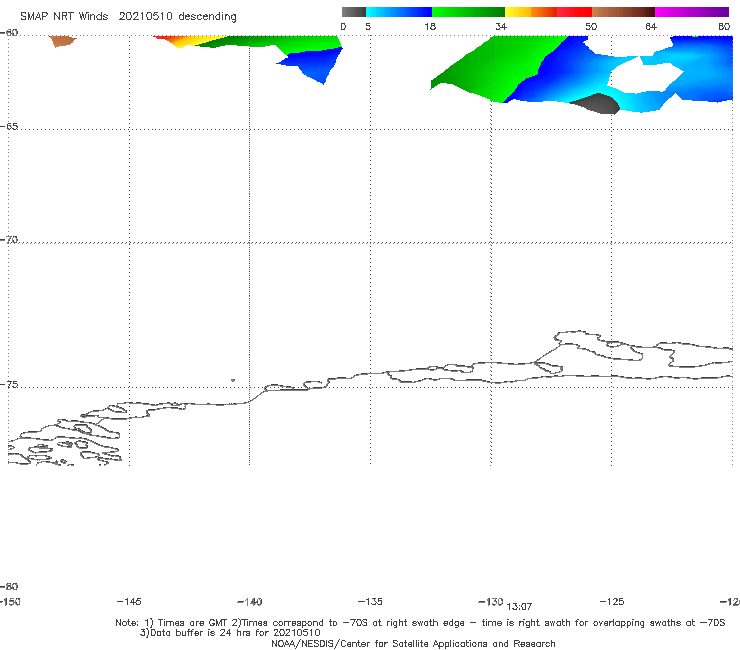Click the brown wind patch near -148 longitude
The width and height of the screenshot is (740, 650).
(62, 41)
